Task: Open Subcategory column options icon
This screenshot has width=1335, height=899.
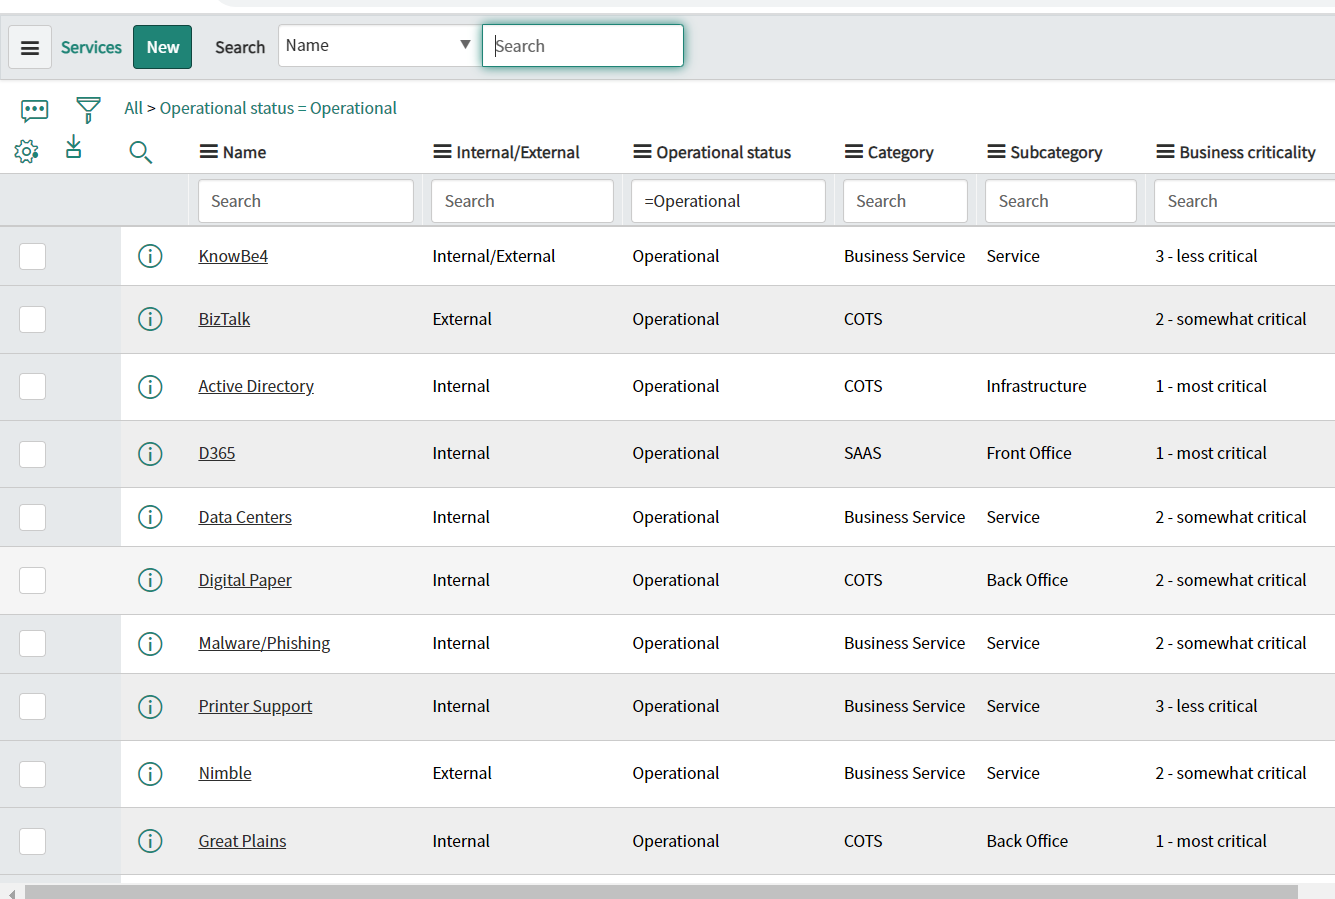Action: (996, 152)
